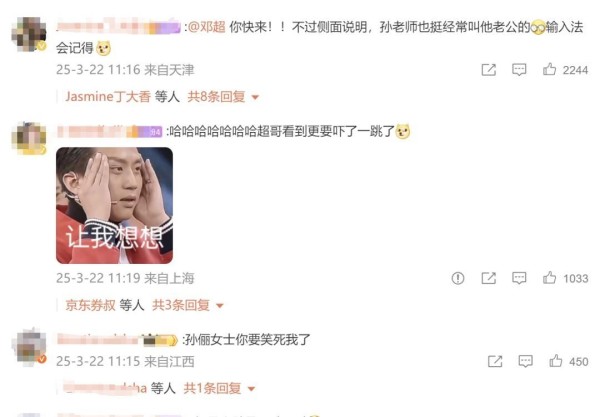
Task: Reply to the comment from 上海
Action: click(x=519, y=278)
